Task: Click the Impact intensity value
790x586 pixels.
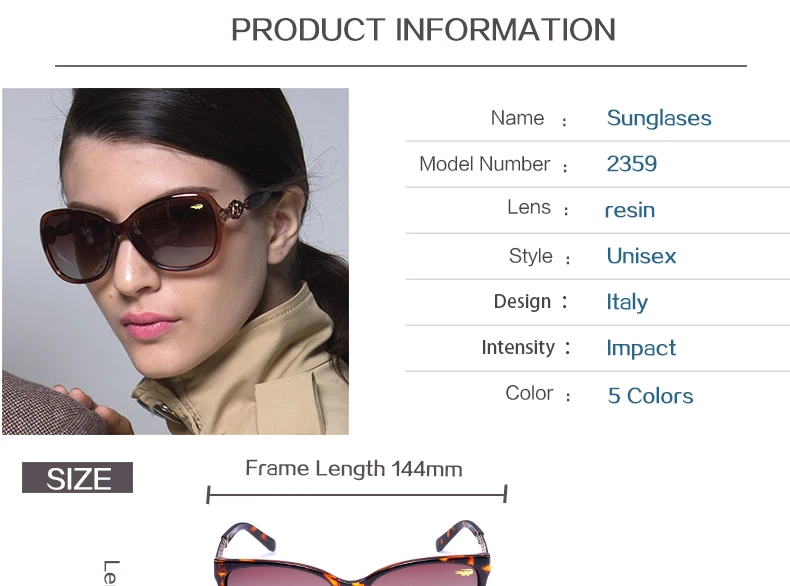Action: 641,348
